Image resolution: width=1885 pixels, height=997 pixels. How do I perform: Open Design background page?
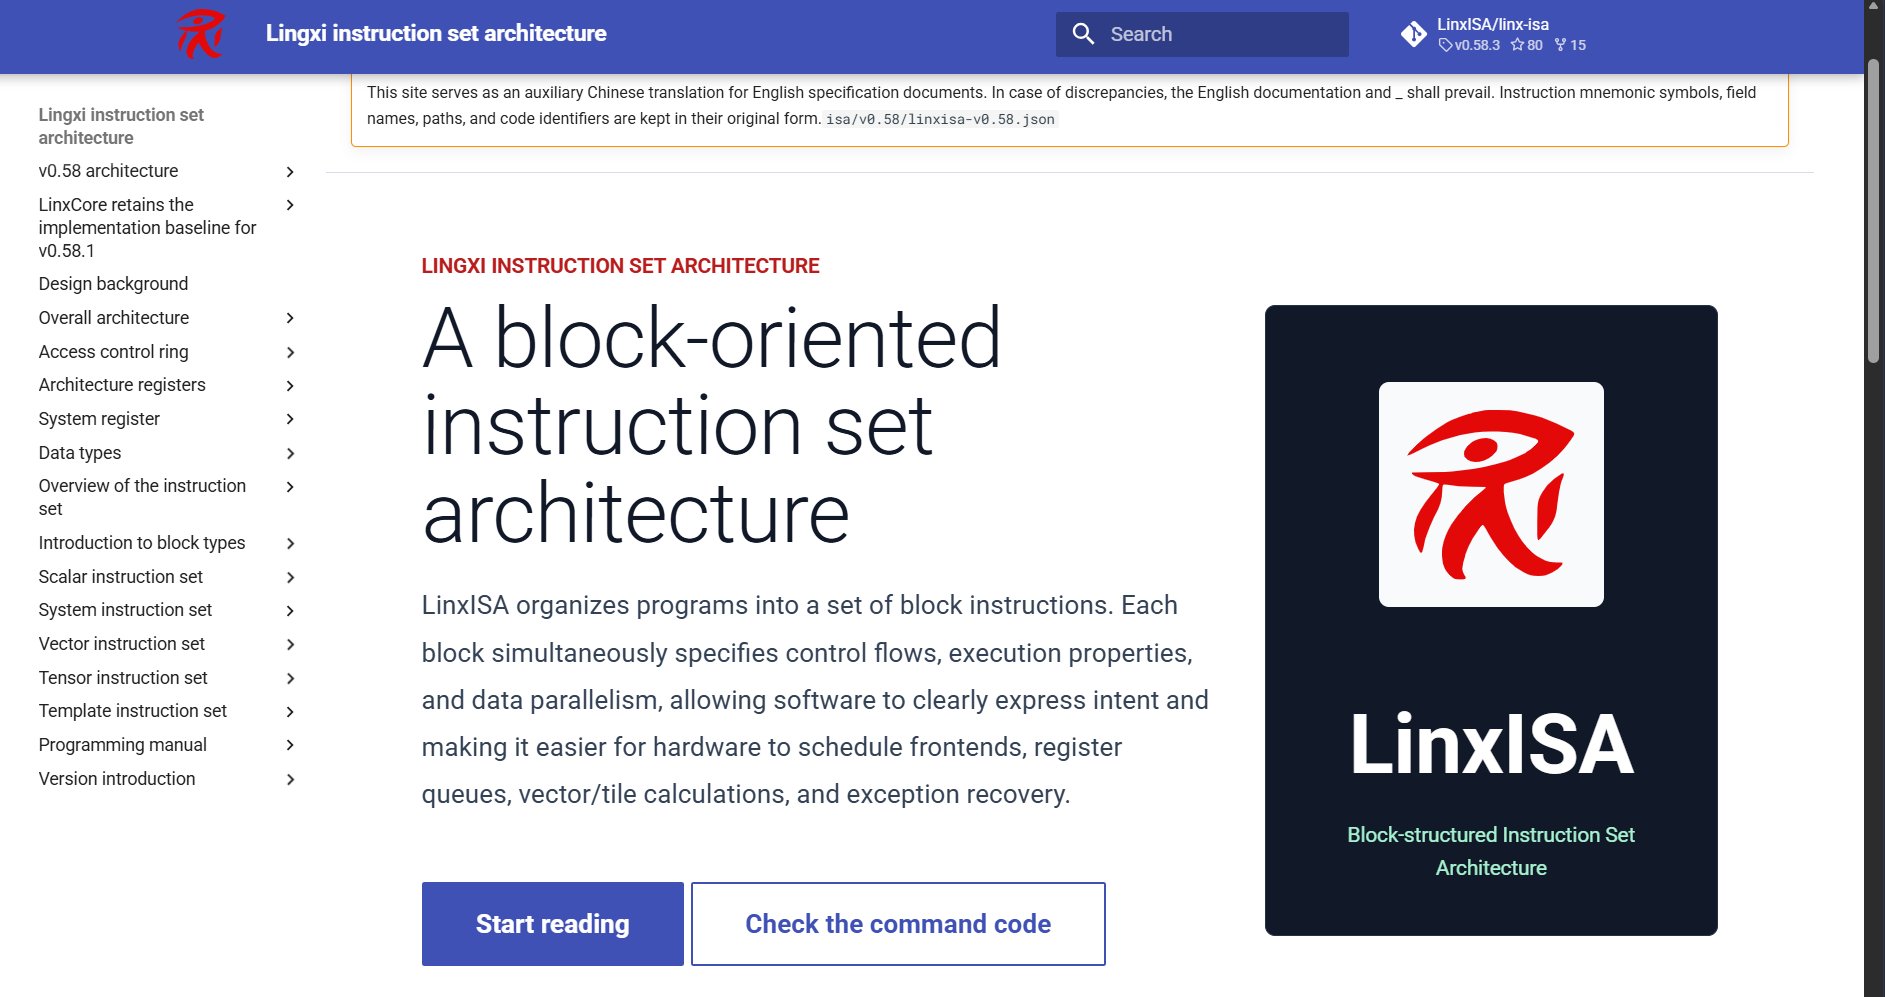113,284
